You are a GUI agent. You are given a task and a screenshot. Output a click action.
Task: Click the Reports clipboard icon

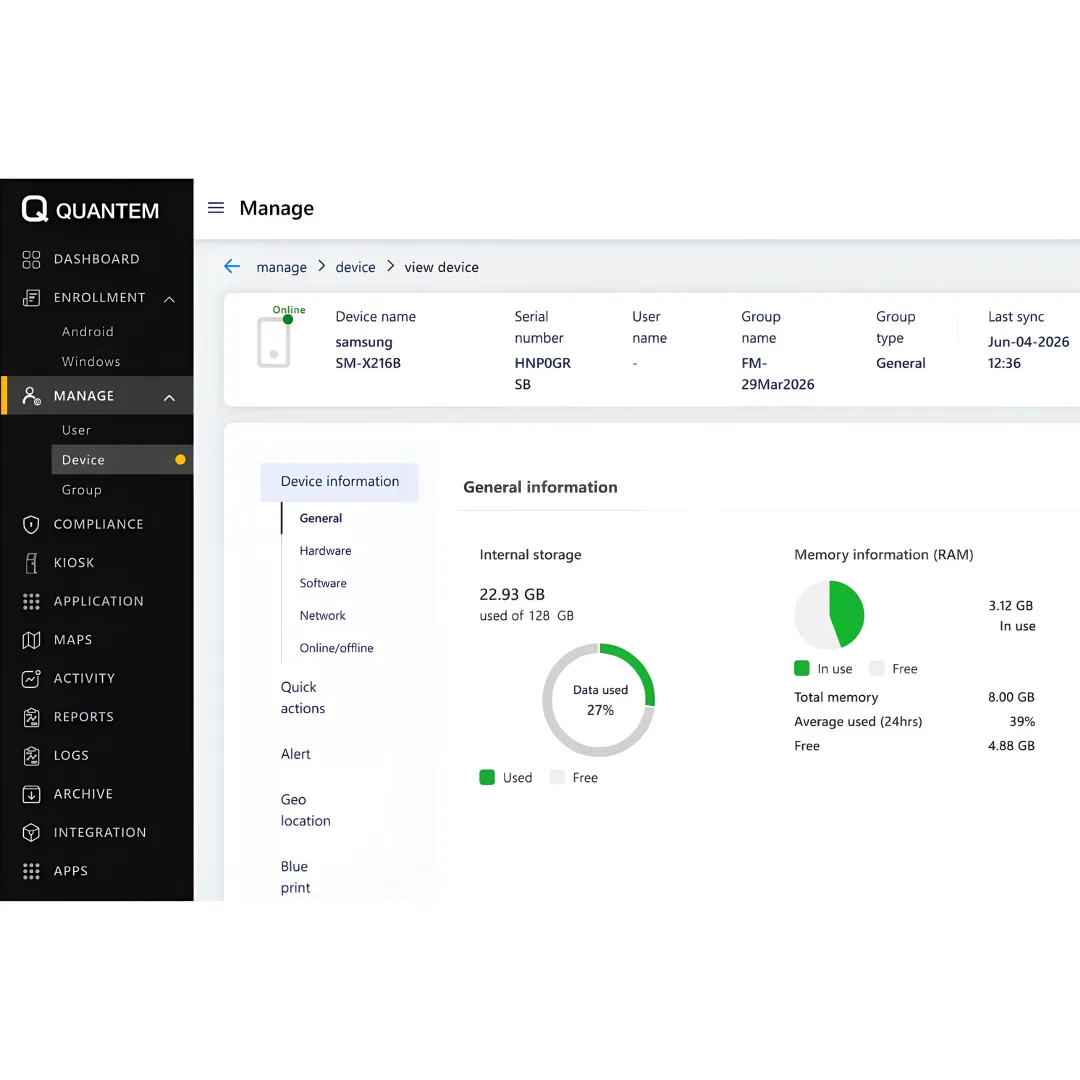[31, 717]
